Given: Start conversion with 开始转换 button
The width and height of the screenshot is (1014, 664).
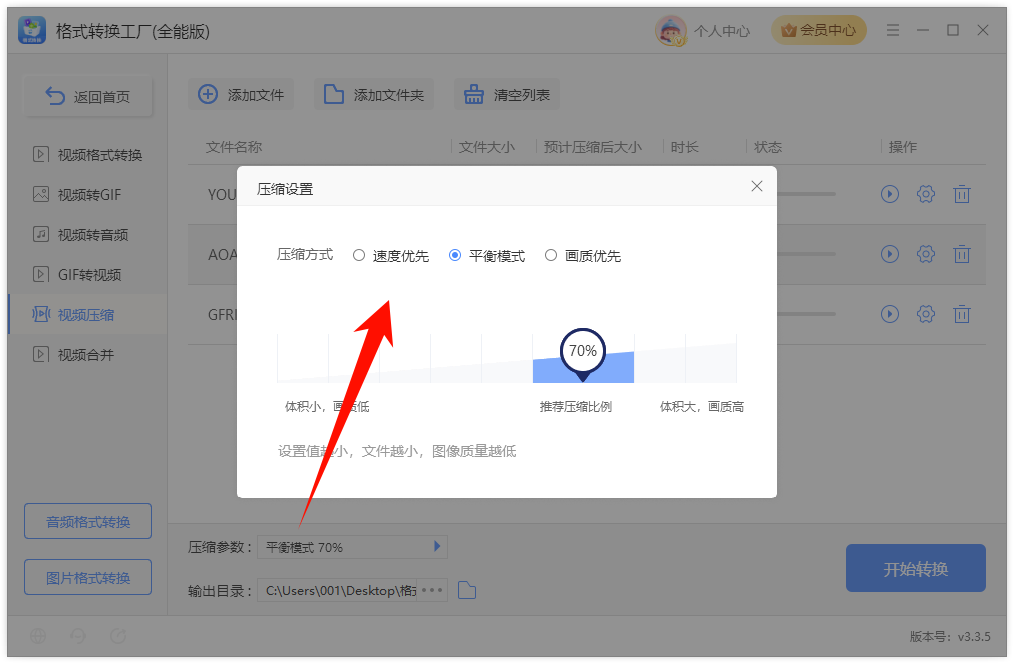Looking at the screenshot, I should [916, 568].
